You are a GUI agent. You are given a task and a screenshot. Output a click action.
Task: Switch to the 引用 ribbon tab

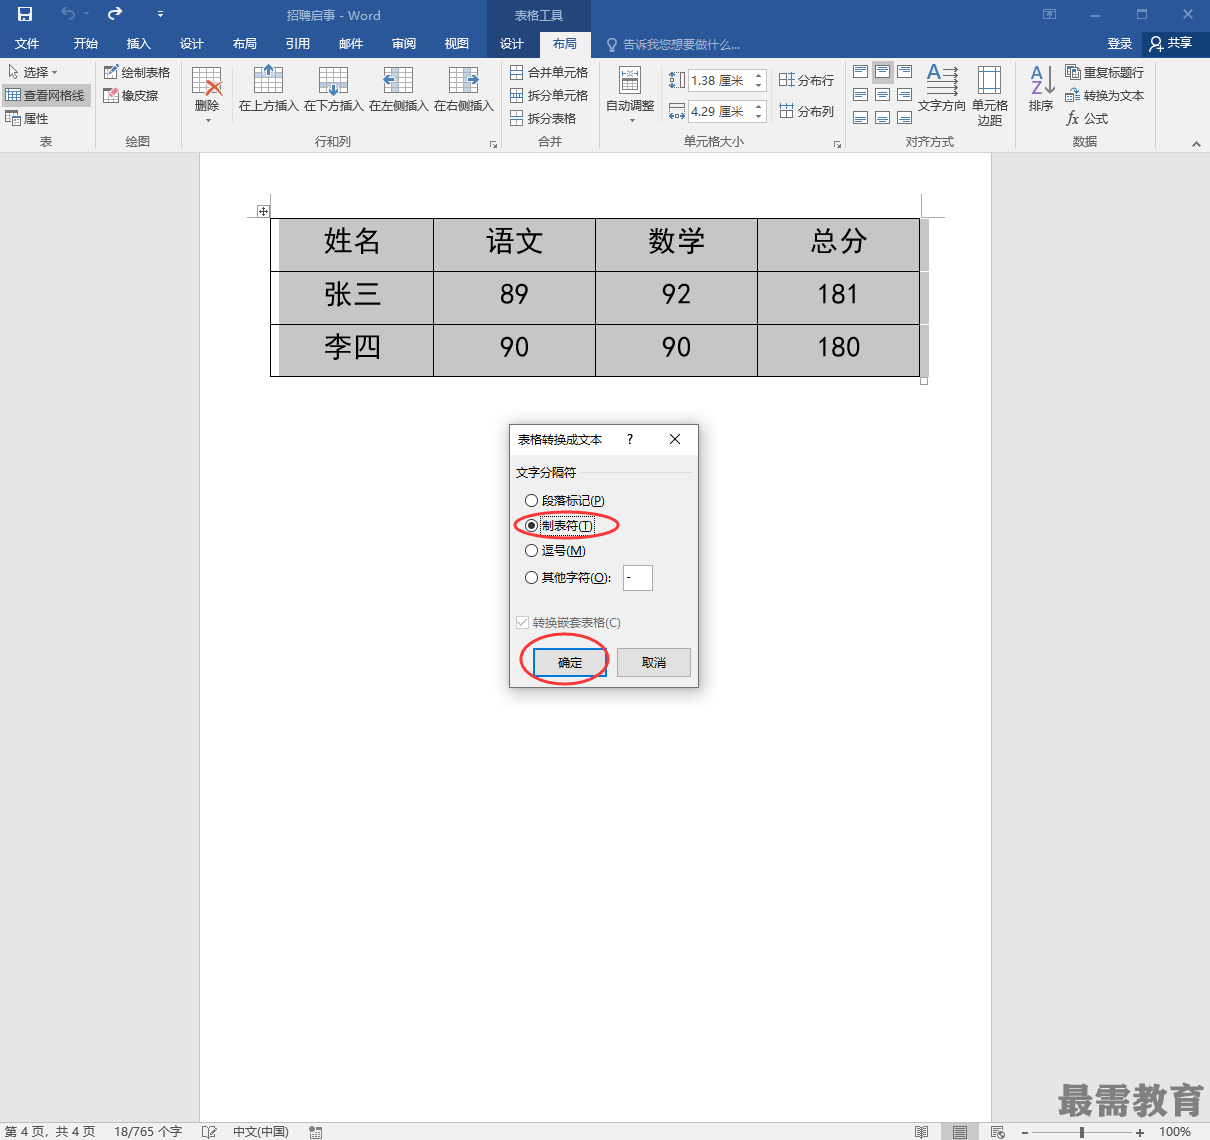(x=298, y=44)
